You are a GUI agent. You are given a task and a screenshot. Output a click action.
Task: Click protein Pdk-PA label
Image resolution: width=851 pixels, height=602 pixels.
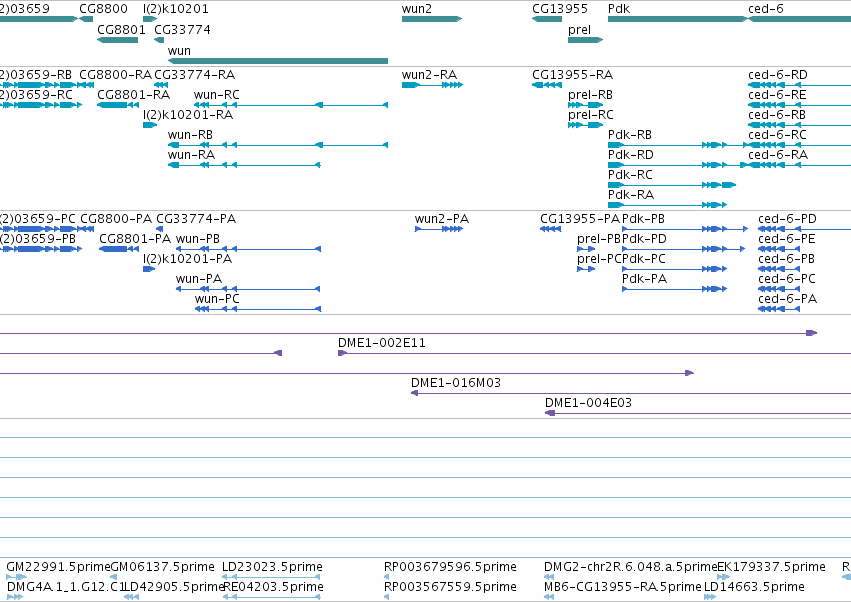[644, 279]
